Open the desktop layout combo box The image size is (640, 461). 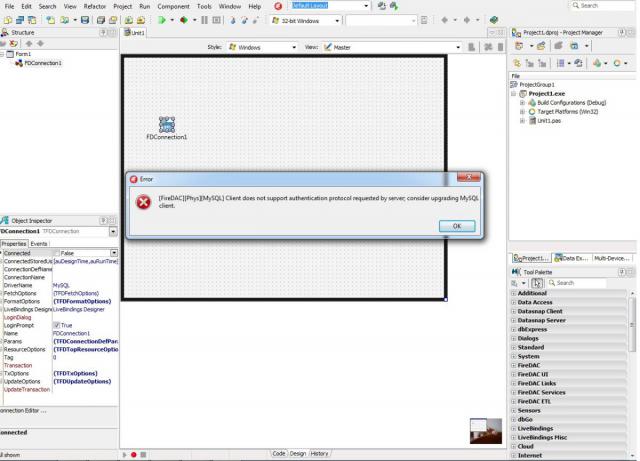(x=366, y=6)
